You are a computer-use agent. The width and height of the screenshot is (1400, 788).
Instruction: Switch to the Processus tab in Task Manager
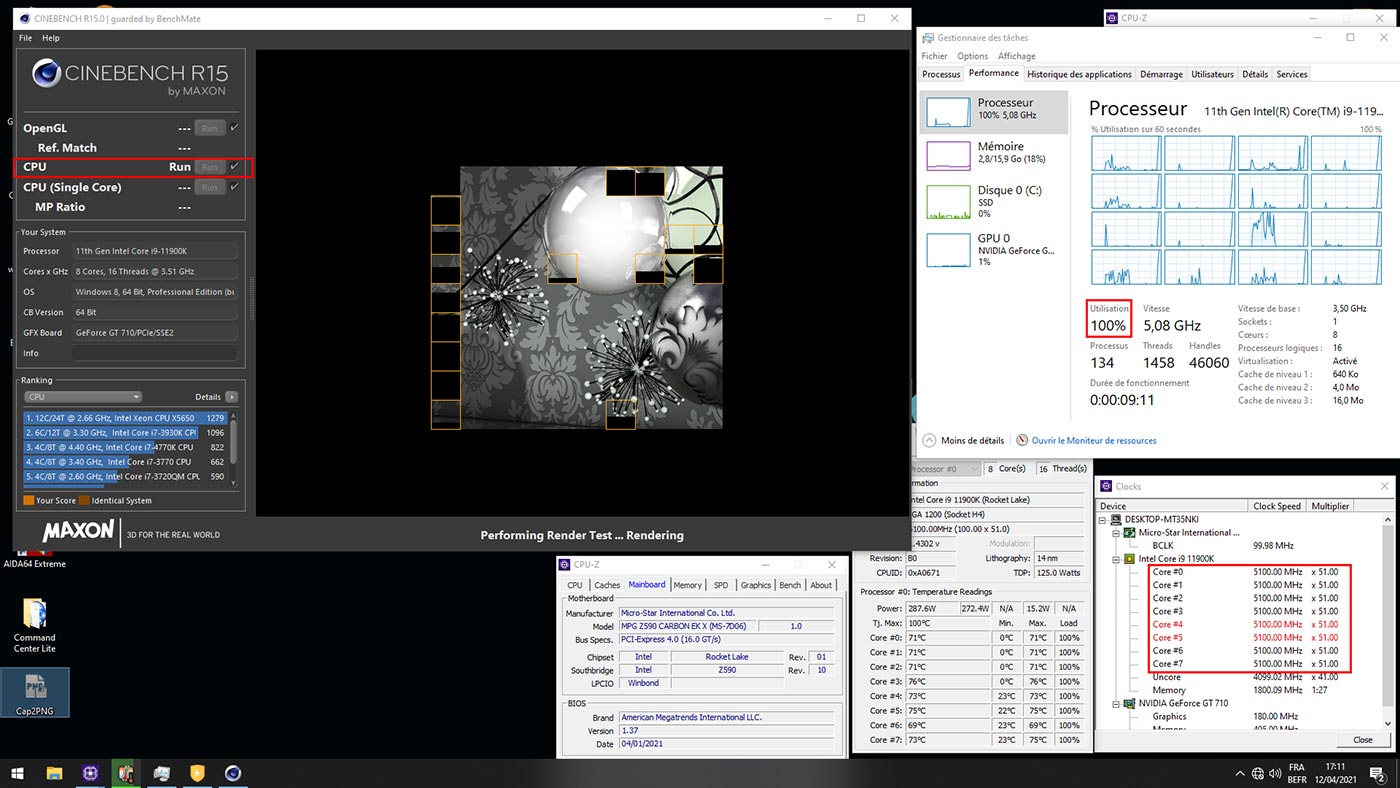click(941, 74)
